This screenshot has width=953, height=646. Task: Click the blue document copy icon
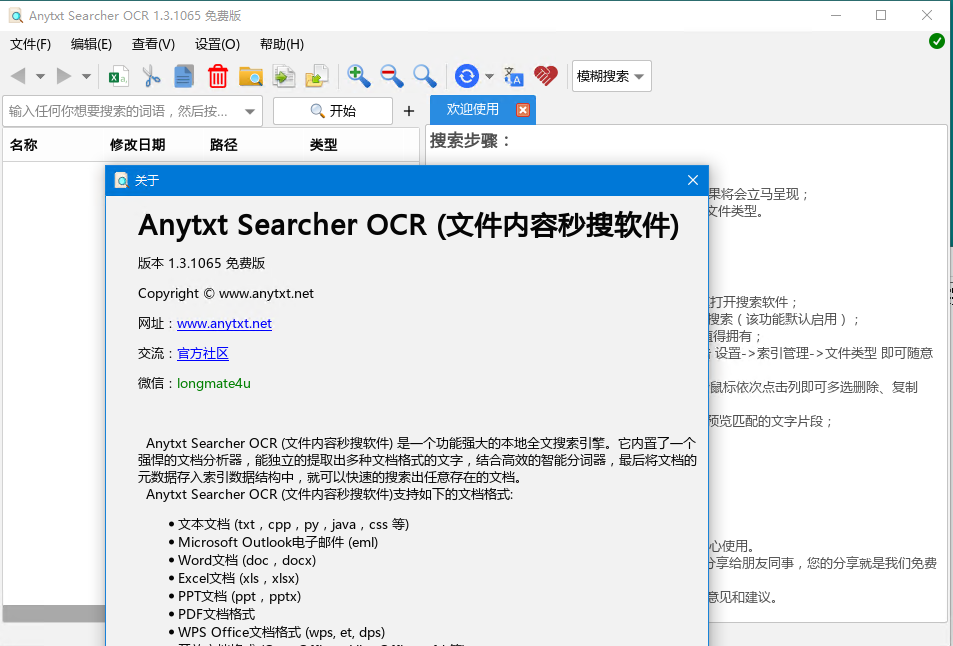pos(184,76)
